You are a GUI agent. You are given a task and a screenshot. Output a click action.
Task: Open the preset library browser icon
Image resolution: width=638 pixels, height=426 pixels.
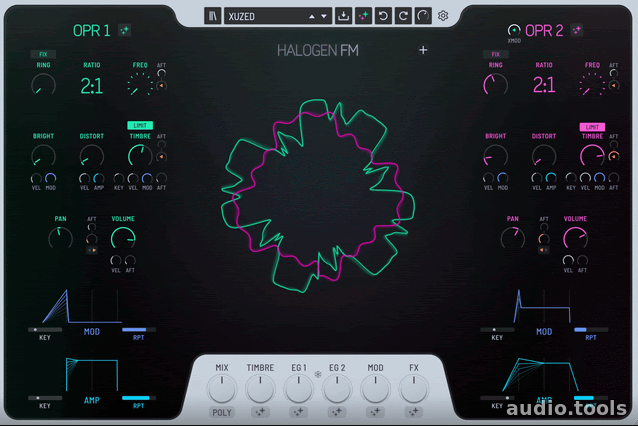(212, 16)
